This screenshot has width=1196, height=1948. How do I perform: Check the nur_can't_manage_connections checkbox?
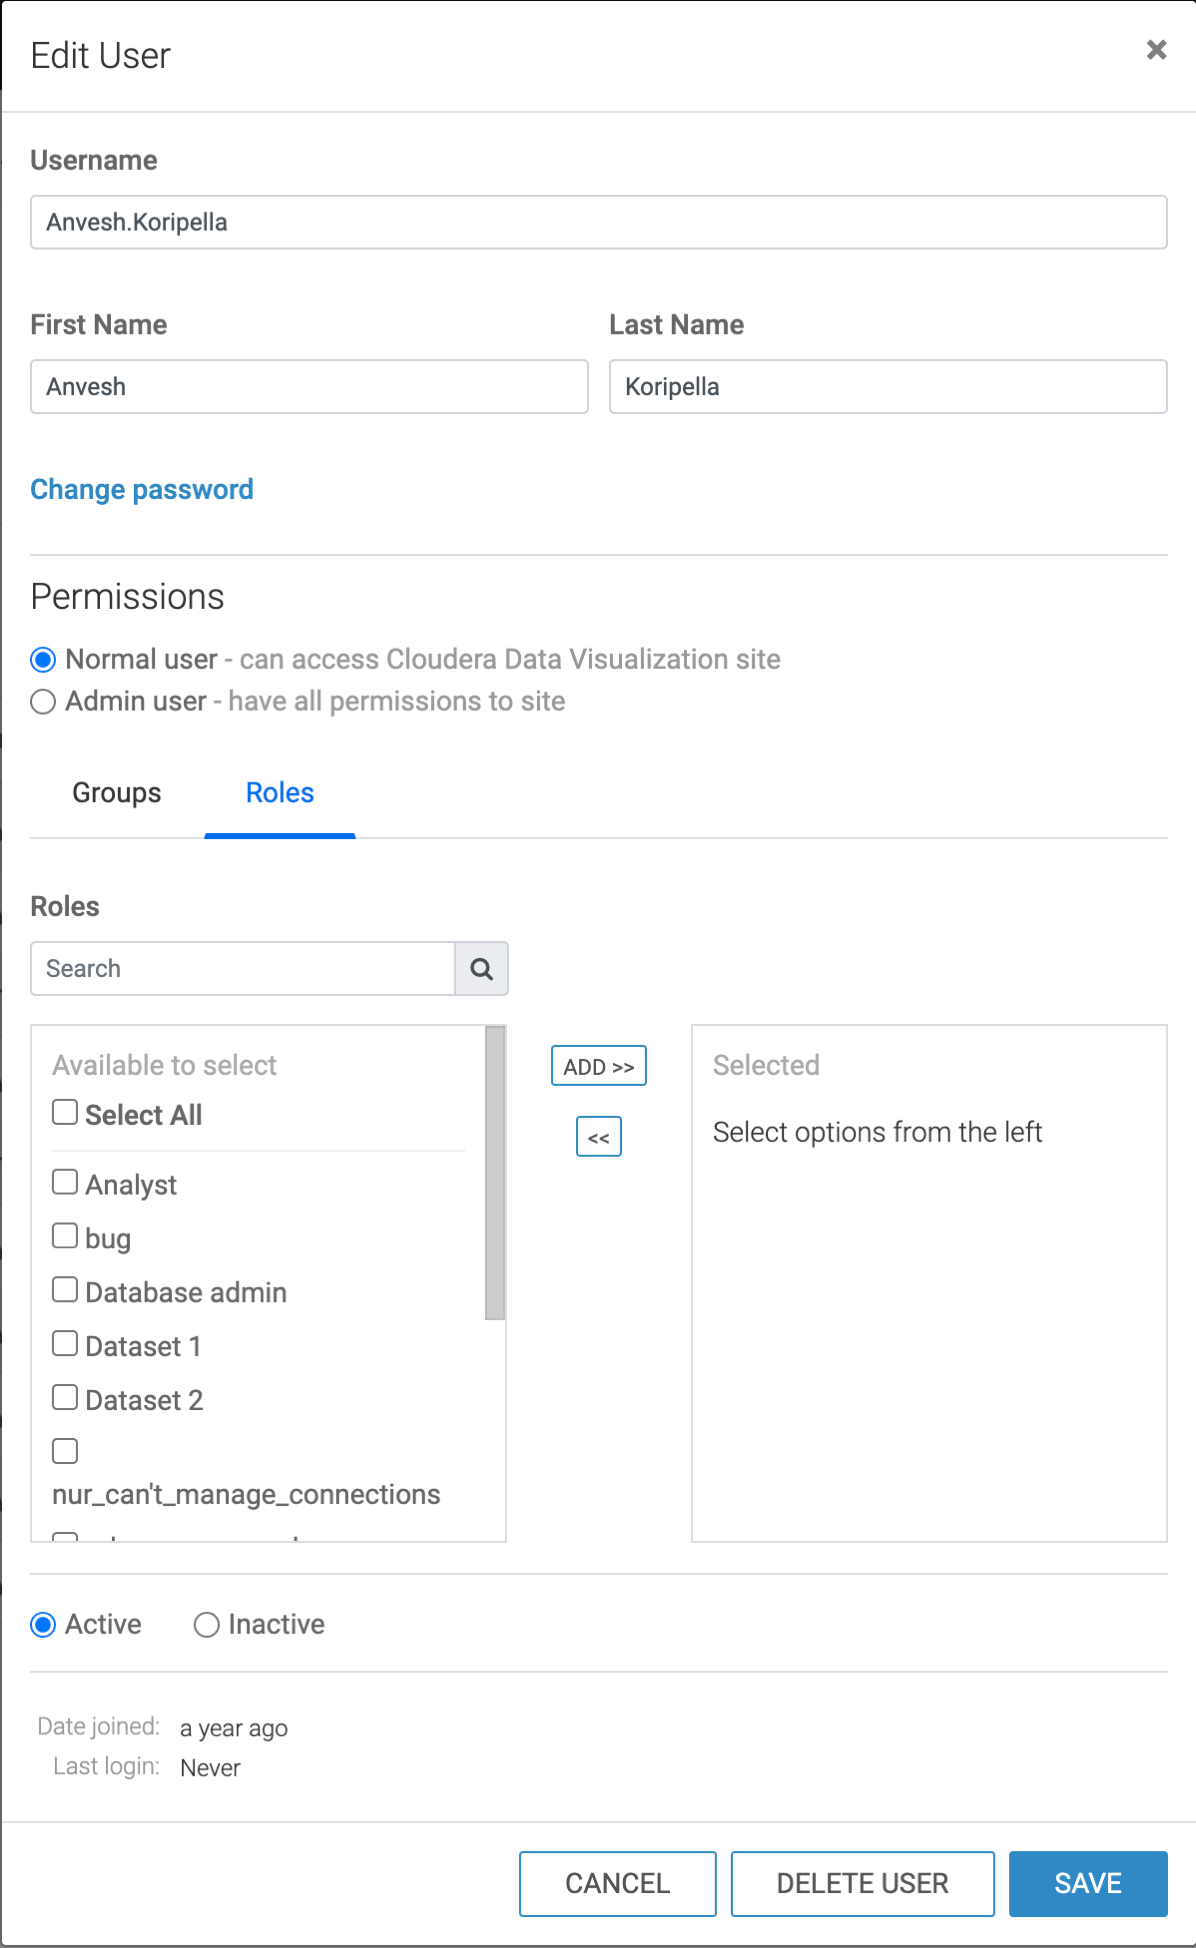point(65,1451)
